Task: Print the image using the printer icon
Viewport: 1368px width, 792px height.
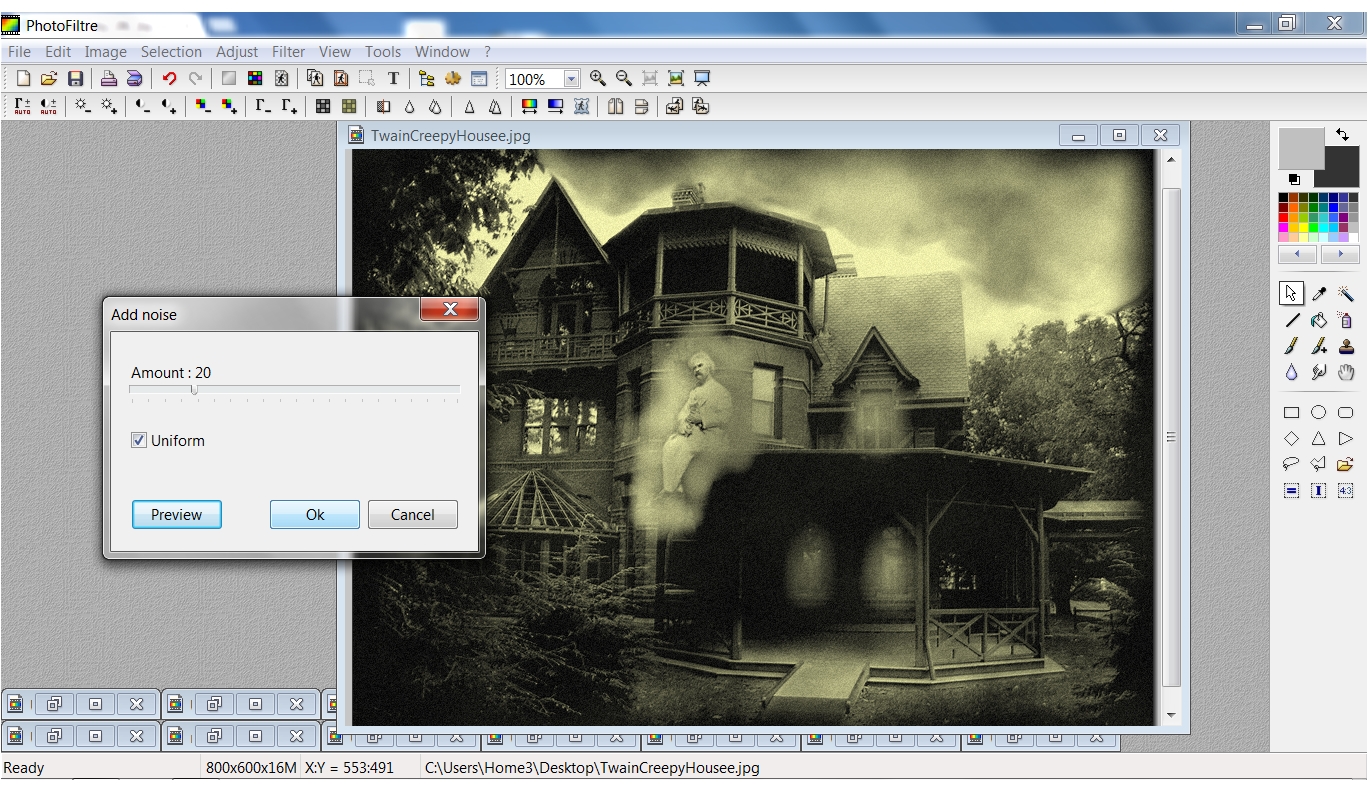Action: [108, 79]
